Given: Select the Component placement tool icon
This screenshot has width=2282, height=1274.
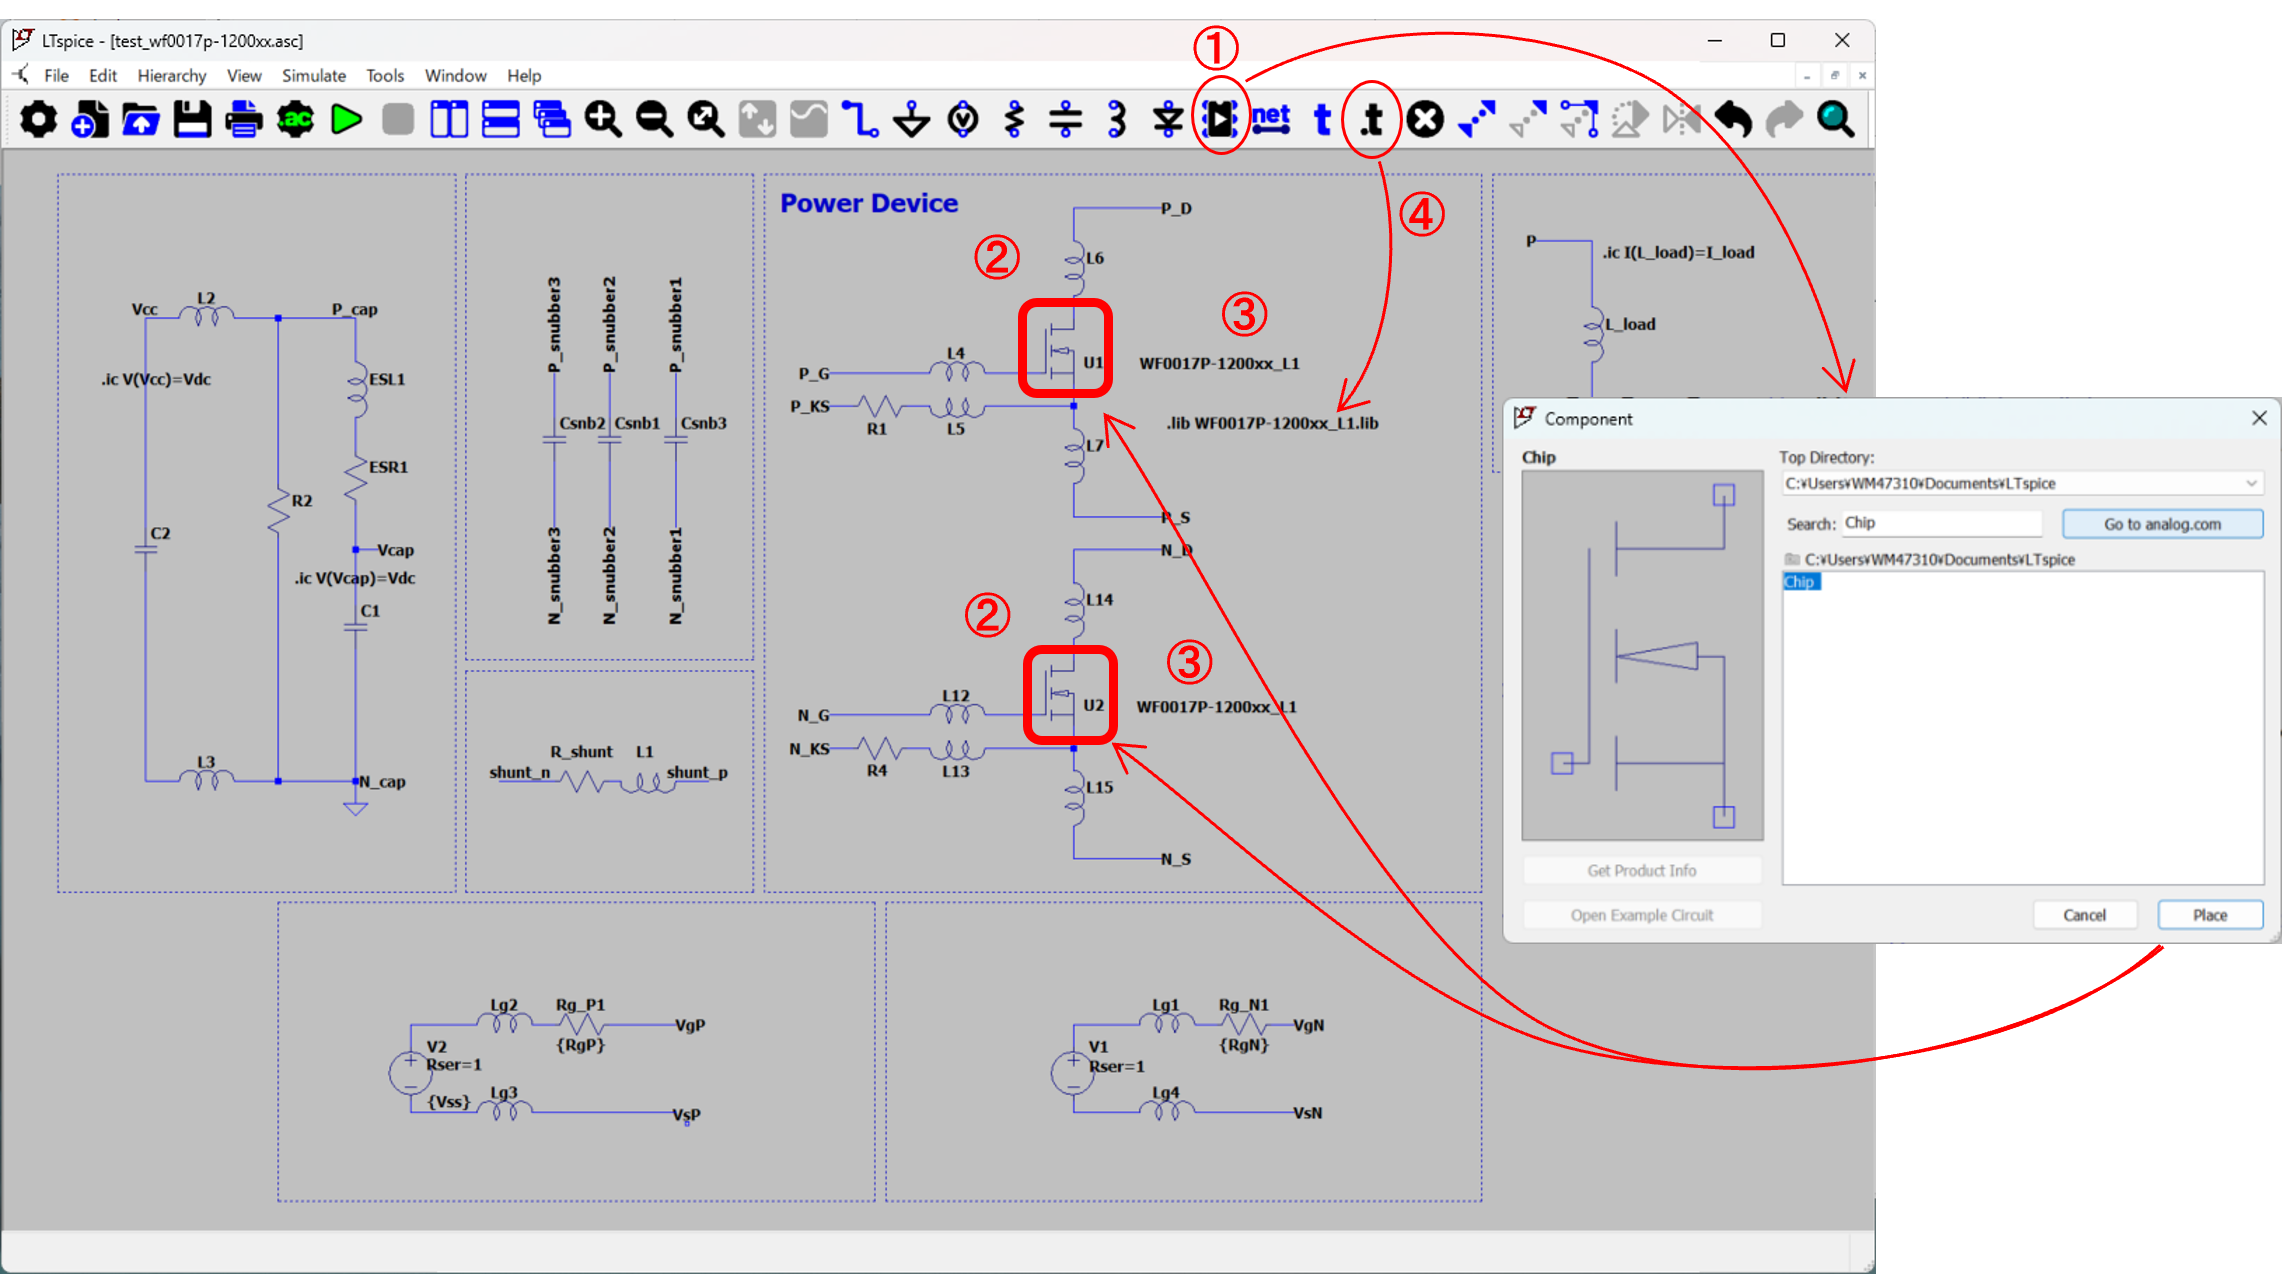Looking at the screenshot, I should (1220, 120).
